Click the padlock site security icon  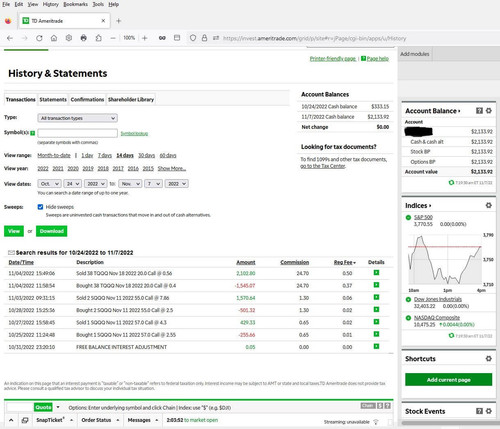[x=204, y=38]
